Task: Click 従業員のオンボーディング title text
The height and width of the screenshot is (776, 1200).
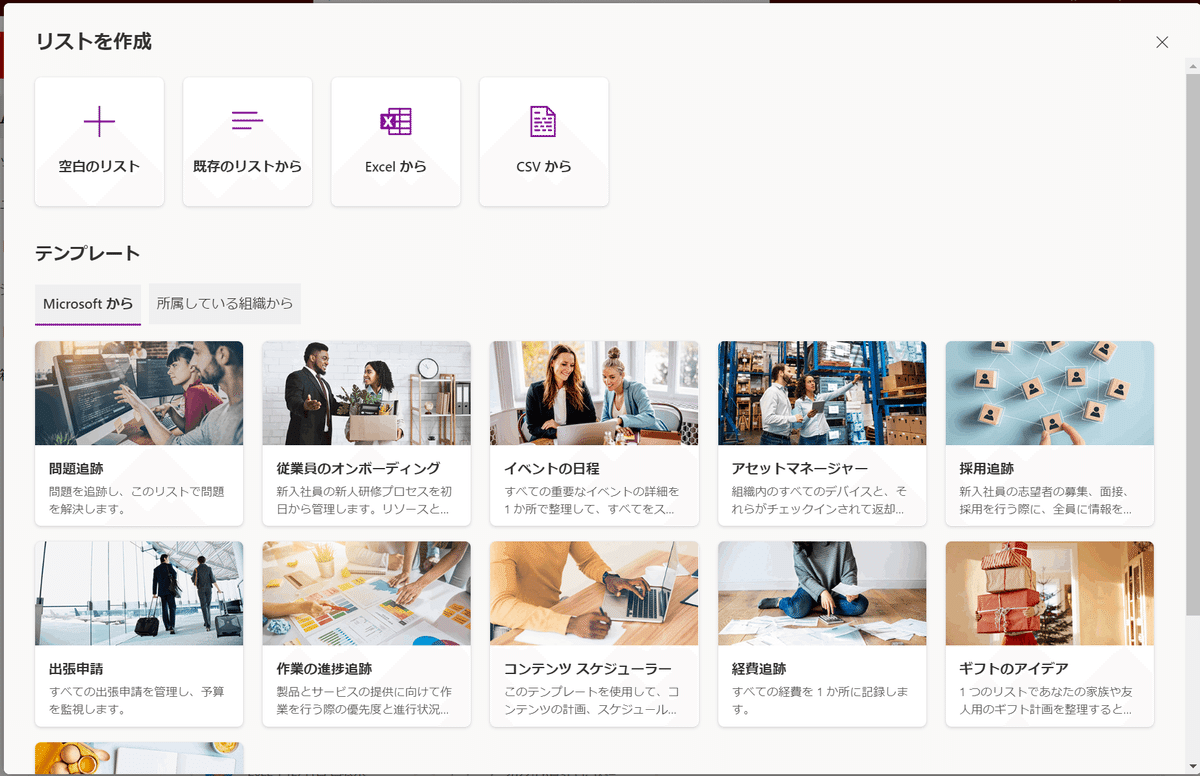Action: [x=358, y=468]
